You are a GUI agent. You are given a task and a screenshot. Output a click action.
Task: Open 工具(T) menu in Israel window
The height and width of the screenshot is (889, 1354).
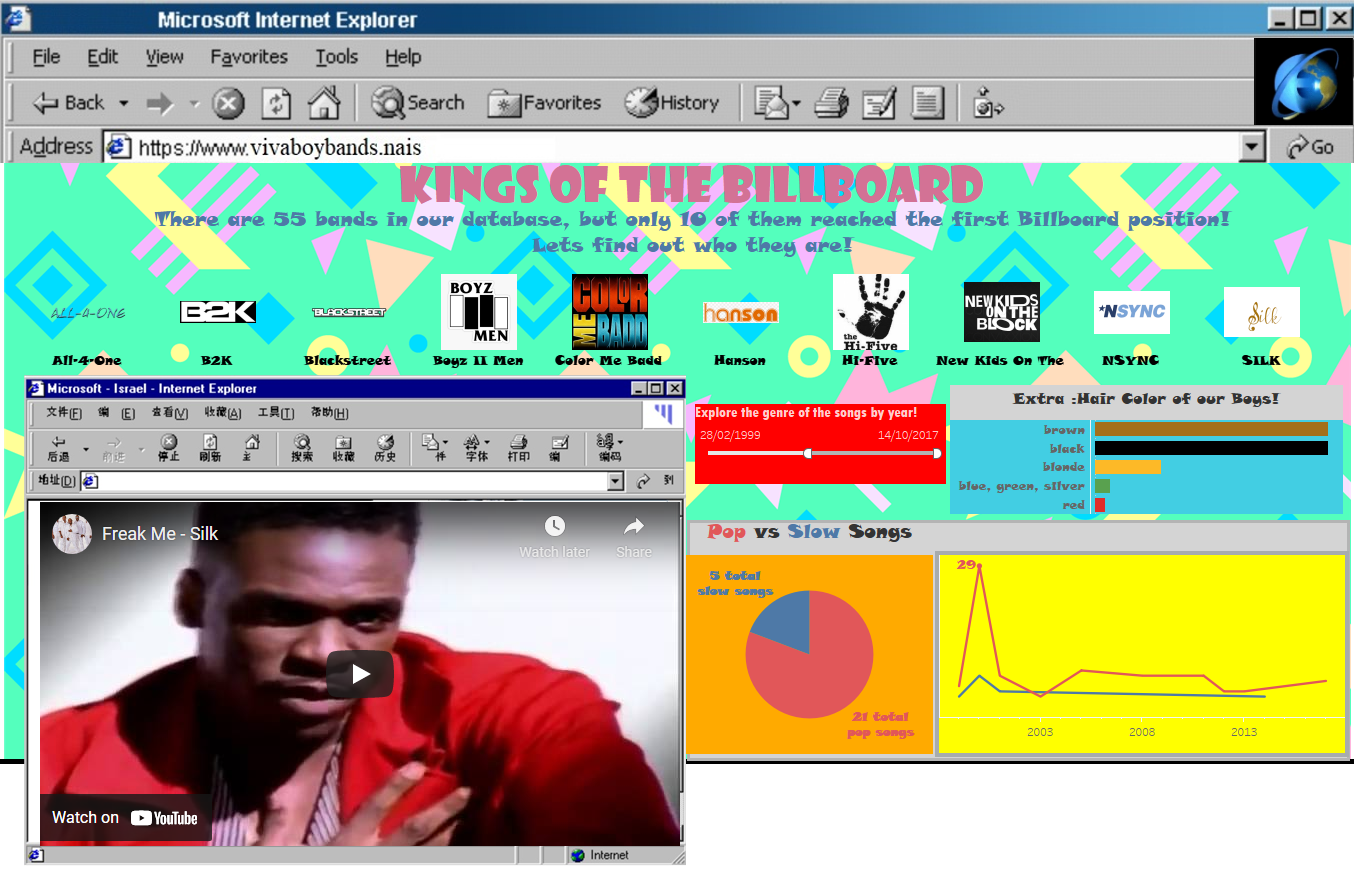click(276, 413)
